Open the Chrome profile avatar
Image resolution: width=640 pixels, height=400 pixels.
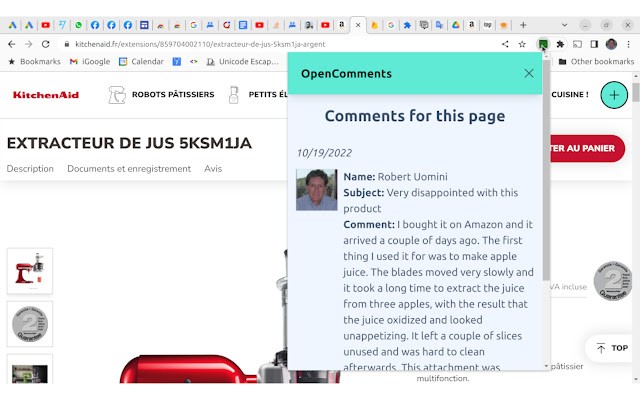611,44
